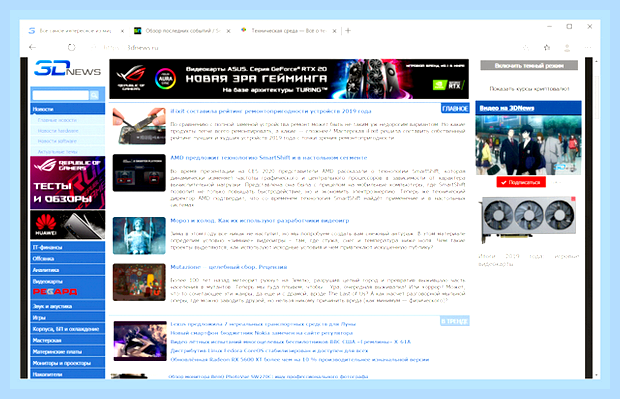
Task: Open the 'Мастерская' sidebar section
Action: pos(68,340)
